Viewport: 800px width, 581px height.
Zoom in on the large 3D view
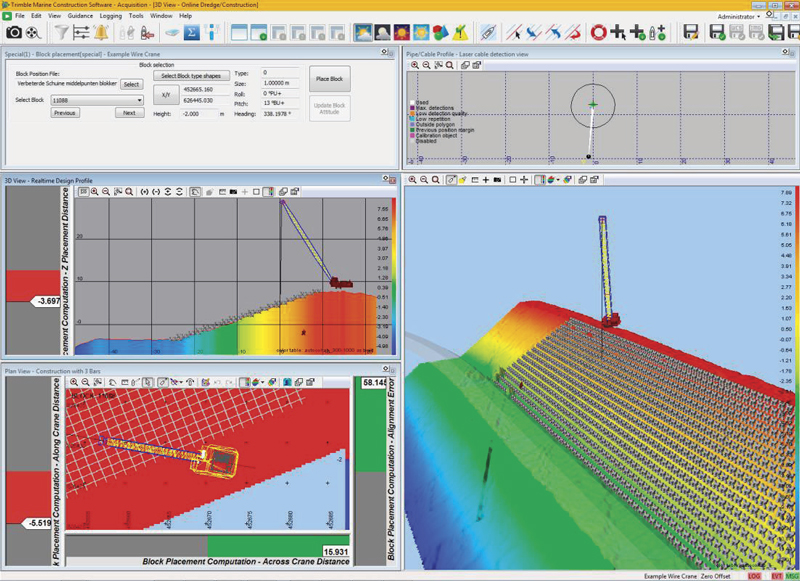pos(412,180)
